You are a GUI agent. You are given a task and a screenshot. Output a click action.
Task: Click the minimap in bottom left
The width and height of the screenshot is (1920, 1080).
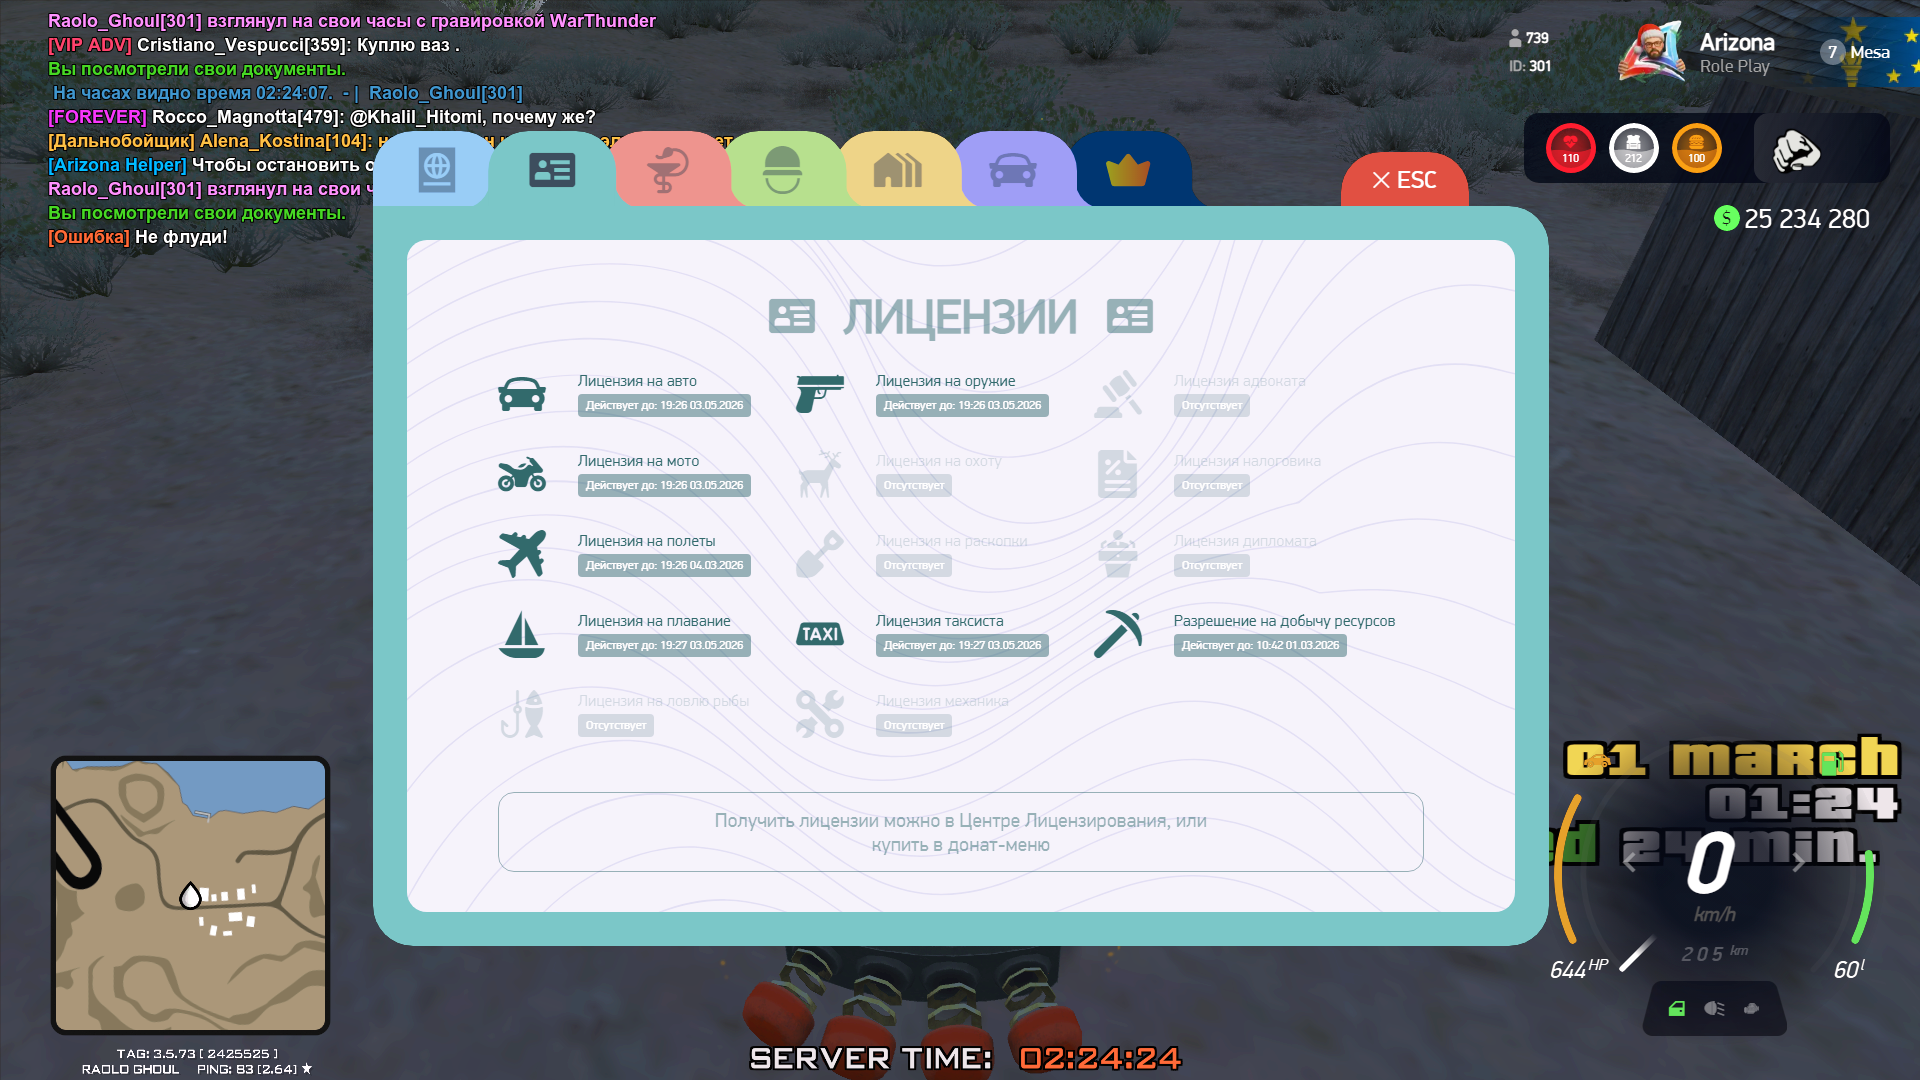pos(190,895)
